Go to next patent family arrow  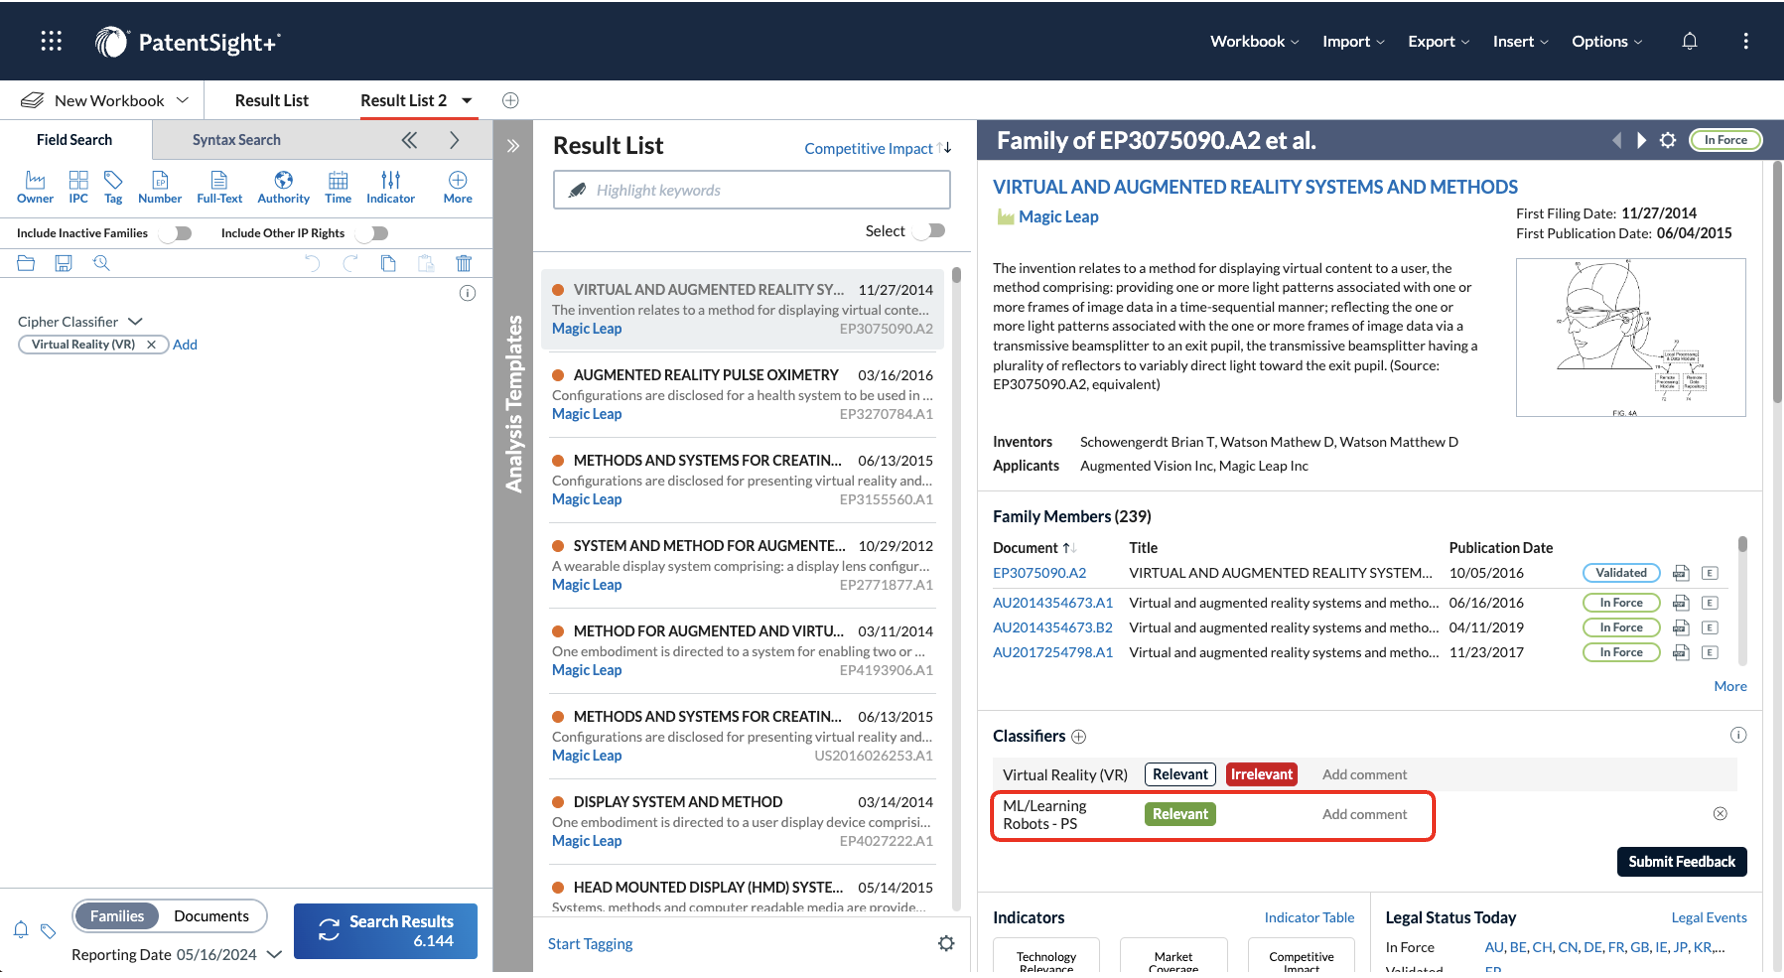1641,140
